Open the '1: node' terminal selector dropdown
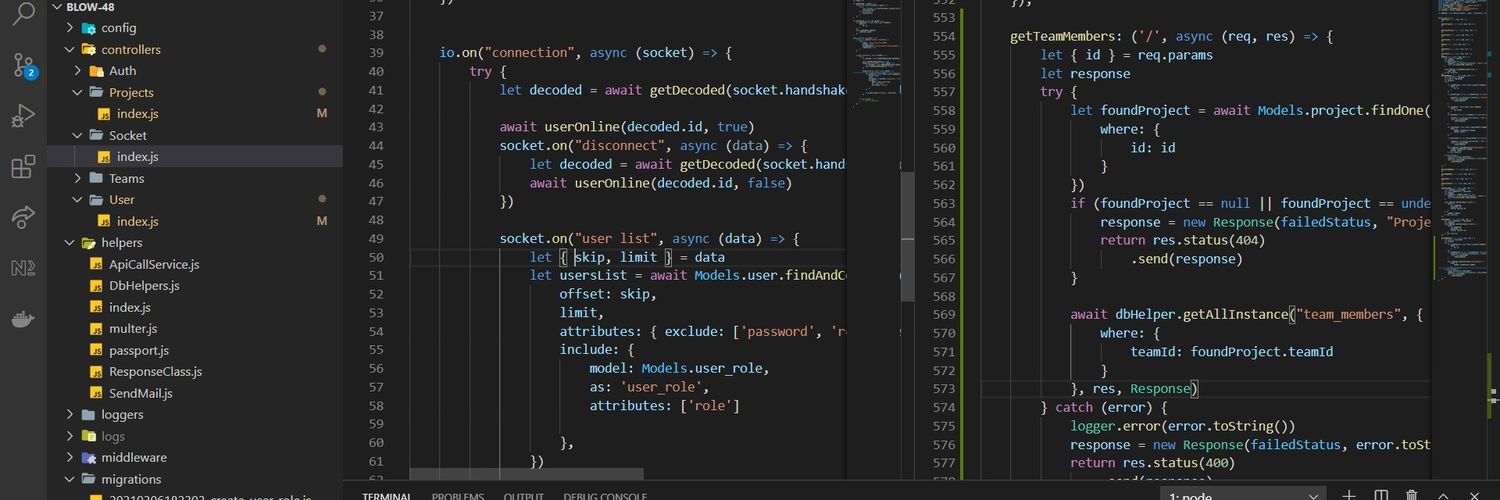 pos(1243,495)
